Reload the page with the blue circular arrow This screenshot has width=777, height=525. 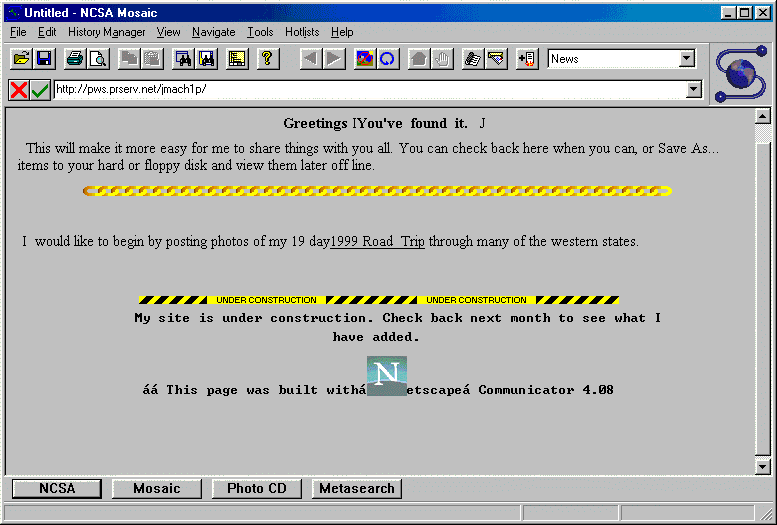388,59
